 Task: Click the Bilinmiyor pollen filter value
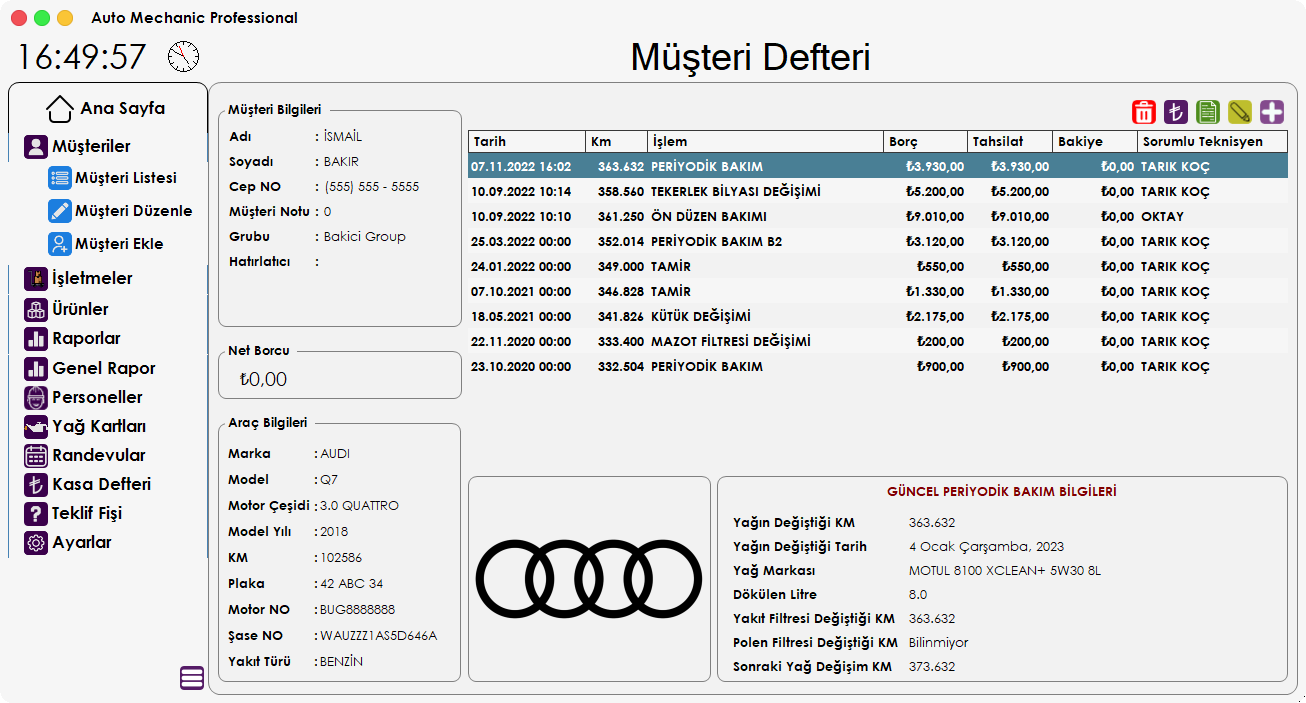tap(938, 643)
